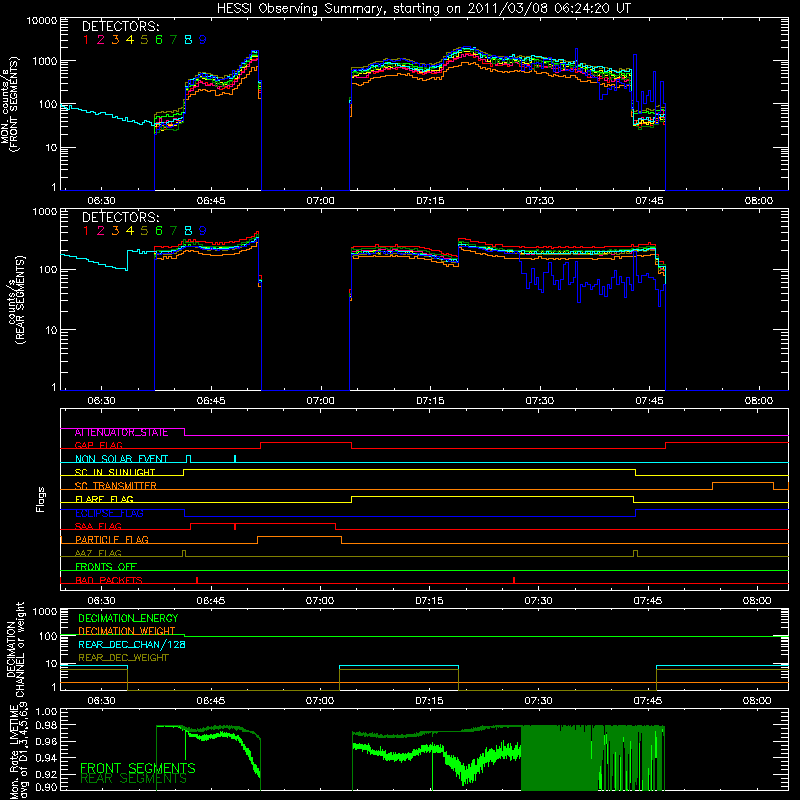Click blue detector '9' in rear segments legend
The height and width of the screenshot is (800, 800).
tap(203, 231)
